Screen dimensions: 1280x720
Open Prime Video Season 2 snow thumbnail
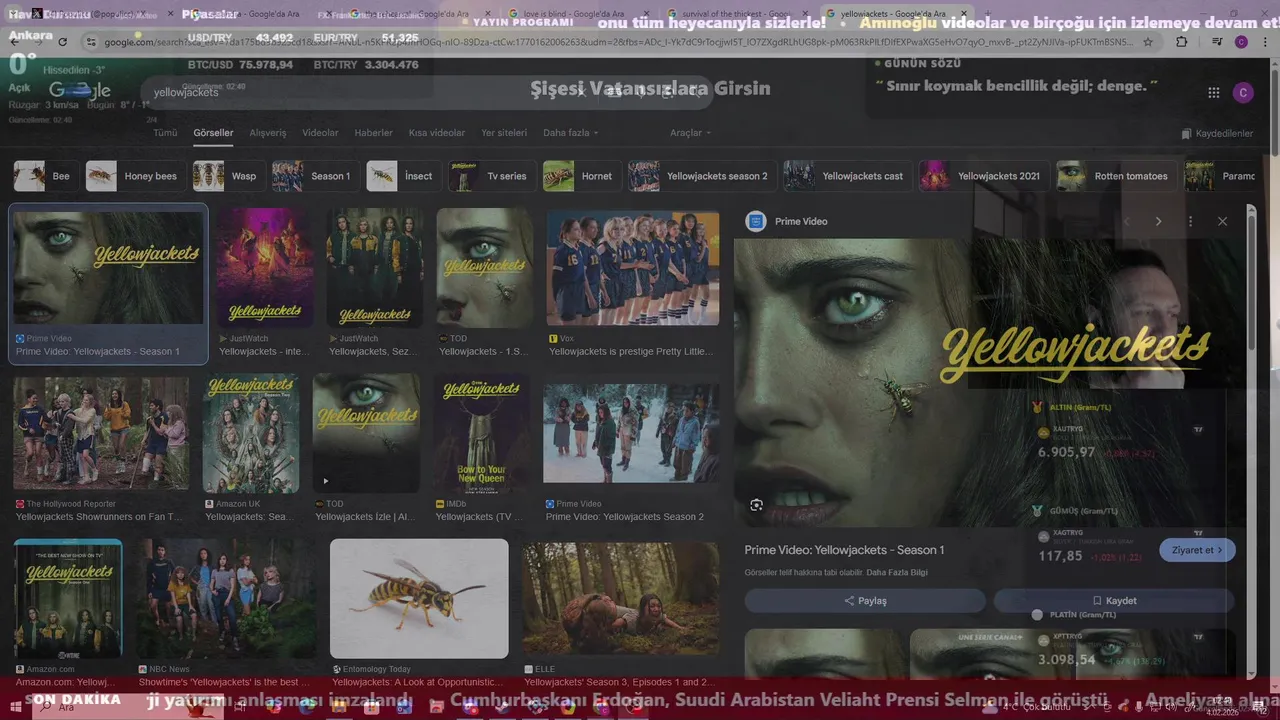[631, 433]
